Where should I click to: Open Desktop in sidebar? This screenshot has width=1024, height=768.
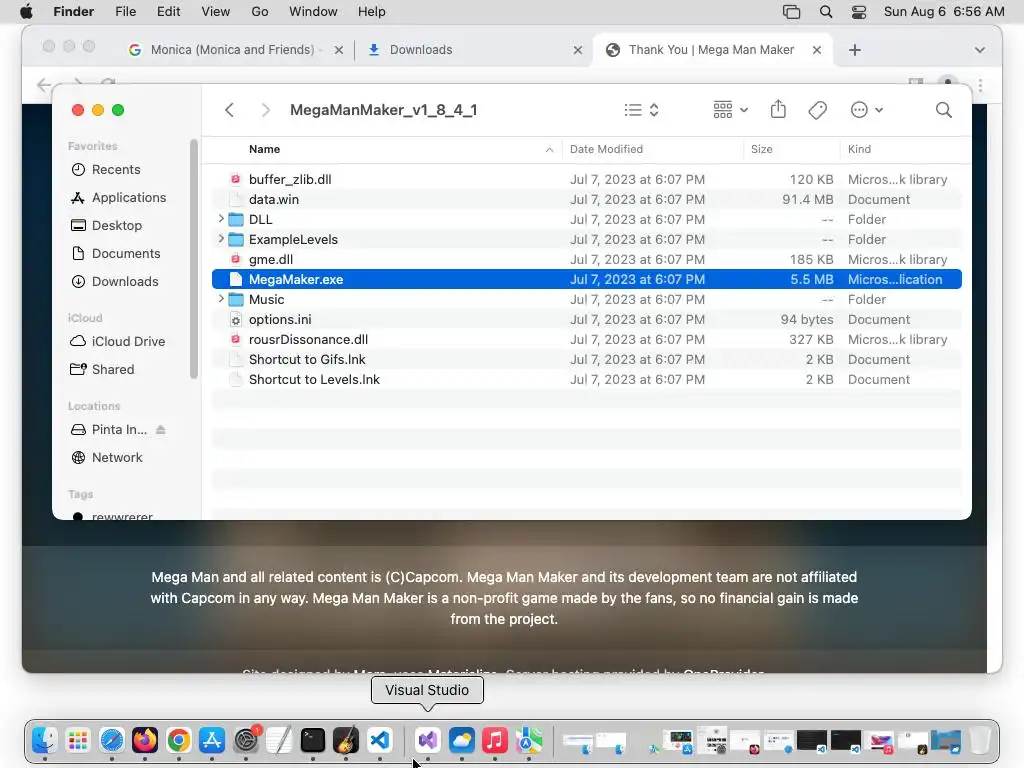coord(106,225)
